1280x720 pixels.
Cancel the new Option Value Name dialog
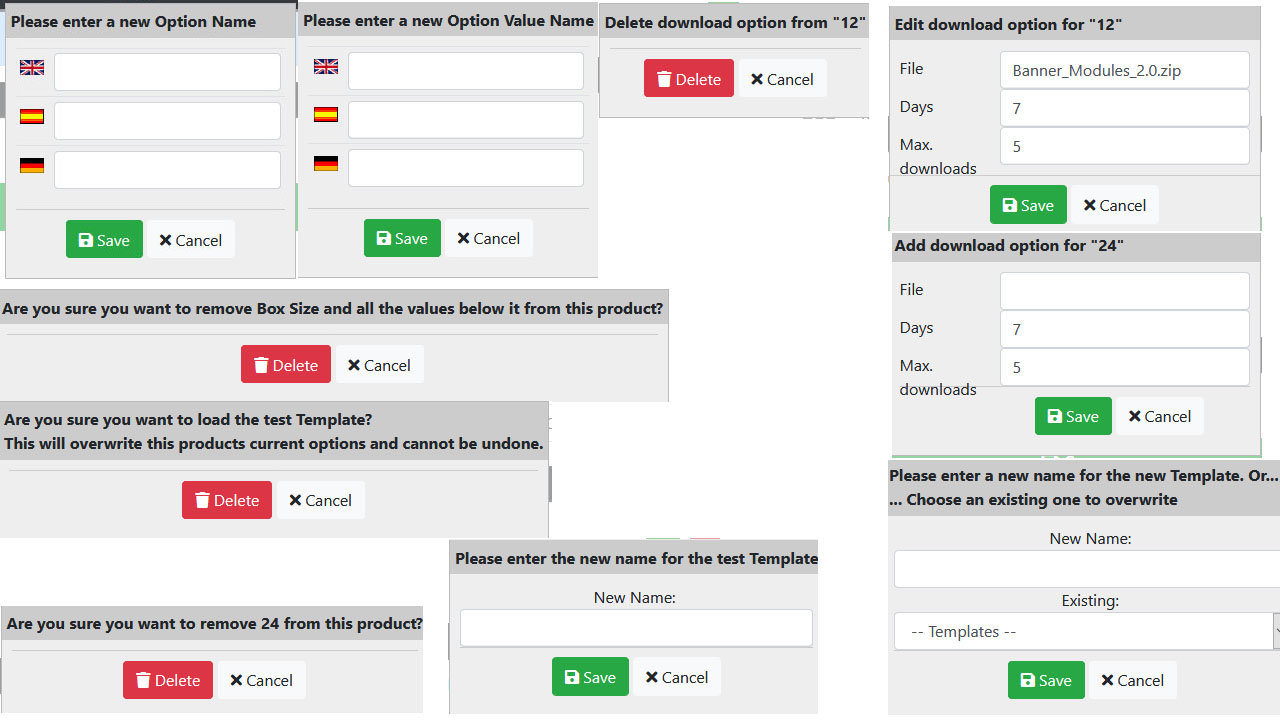point(489,238)
